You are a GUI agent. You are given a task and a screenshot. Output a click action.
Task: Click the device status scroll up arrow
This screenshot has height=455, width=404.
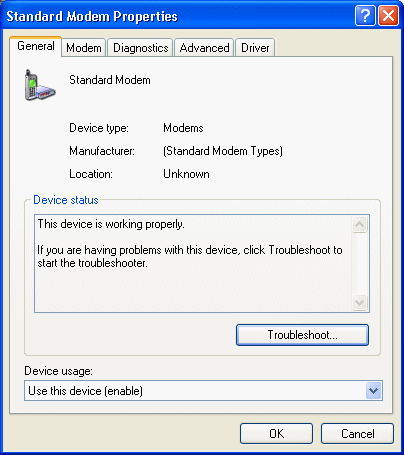359,225
